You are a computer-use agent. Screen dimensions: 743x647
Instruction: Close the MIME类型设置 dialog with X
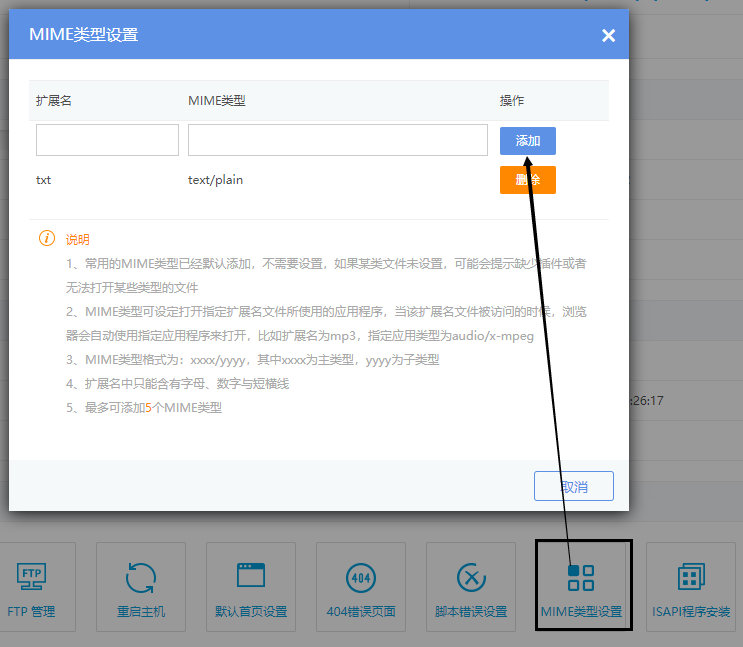608,36
